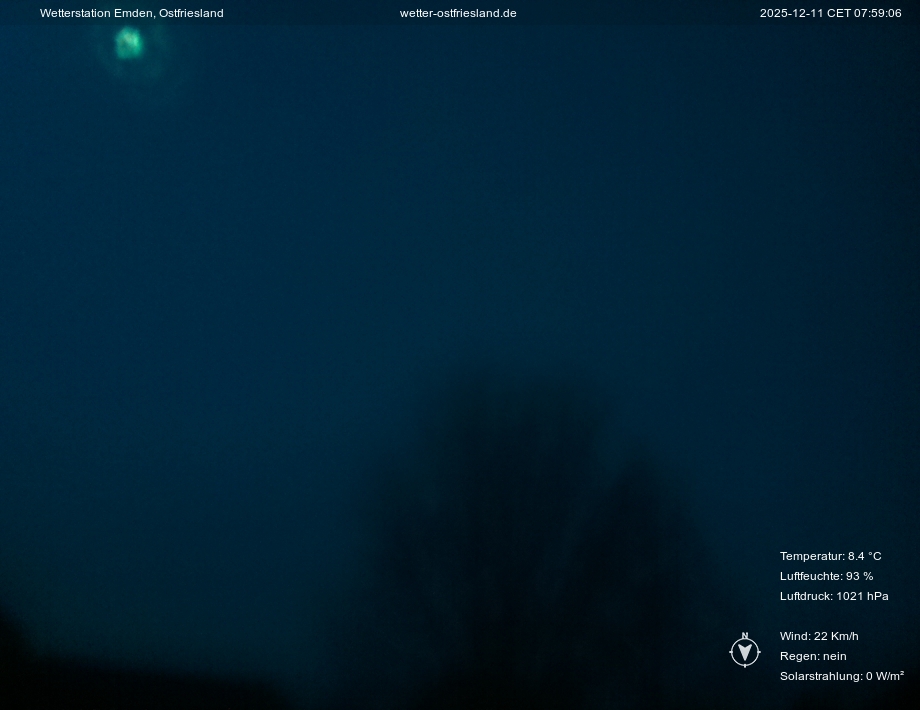
Task: Open the wetter-ostfriesland.de link
Action: [458, 13]
